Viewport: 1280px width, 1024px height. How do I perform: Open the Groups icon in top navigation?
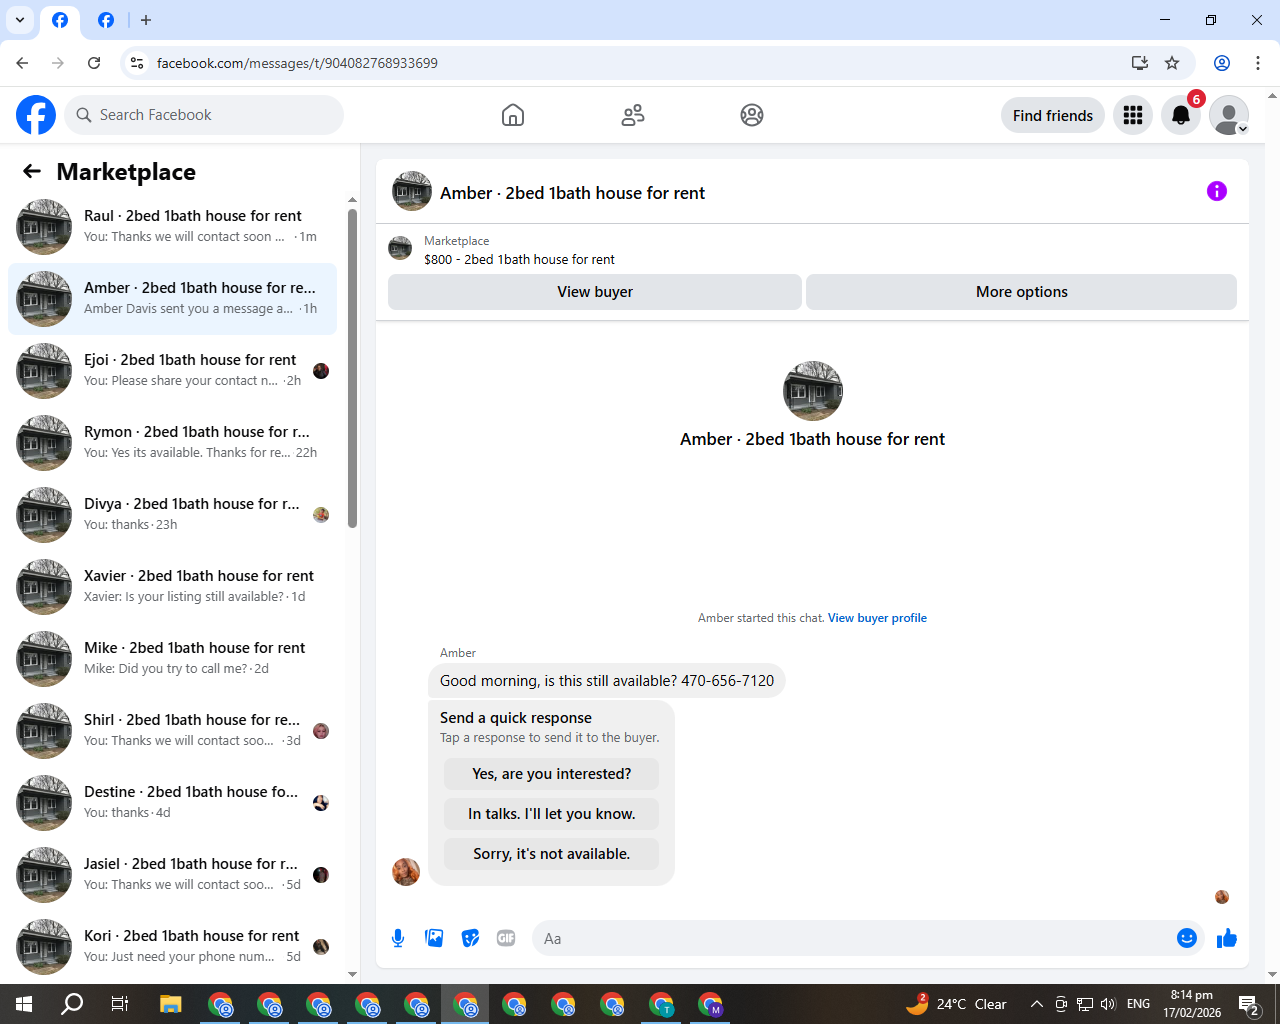coord(752,115)
